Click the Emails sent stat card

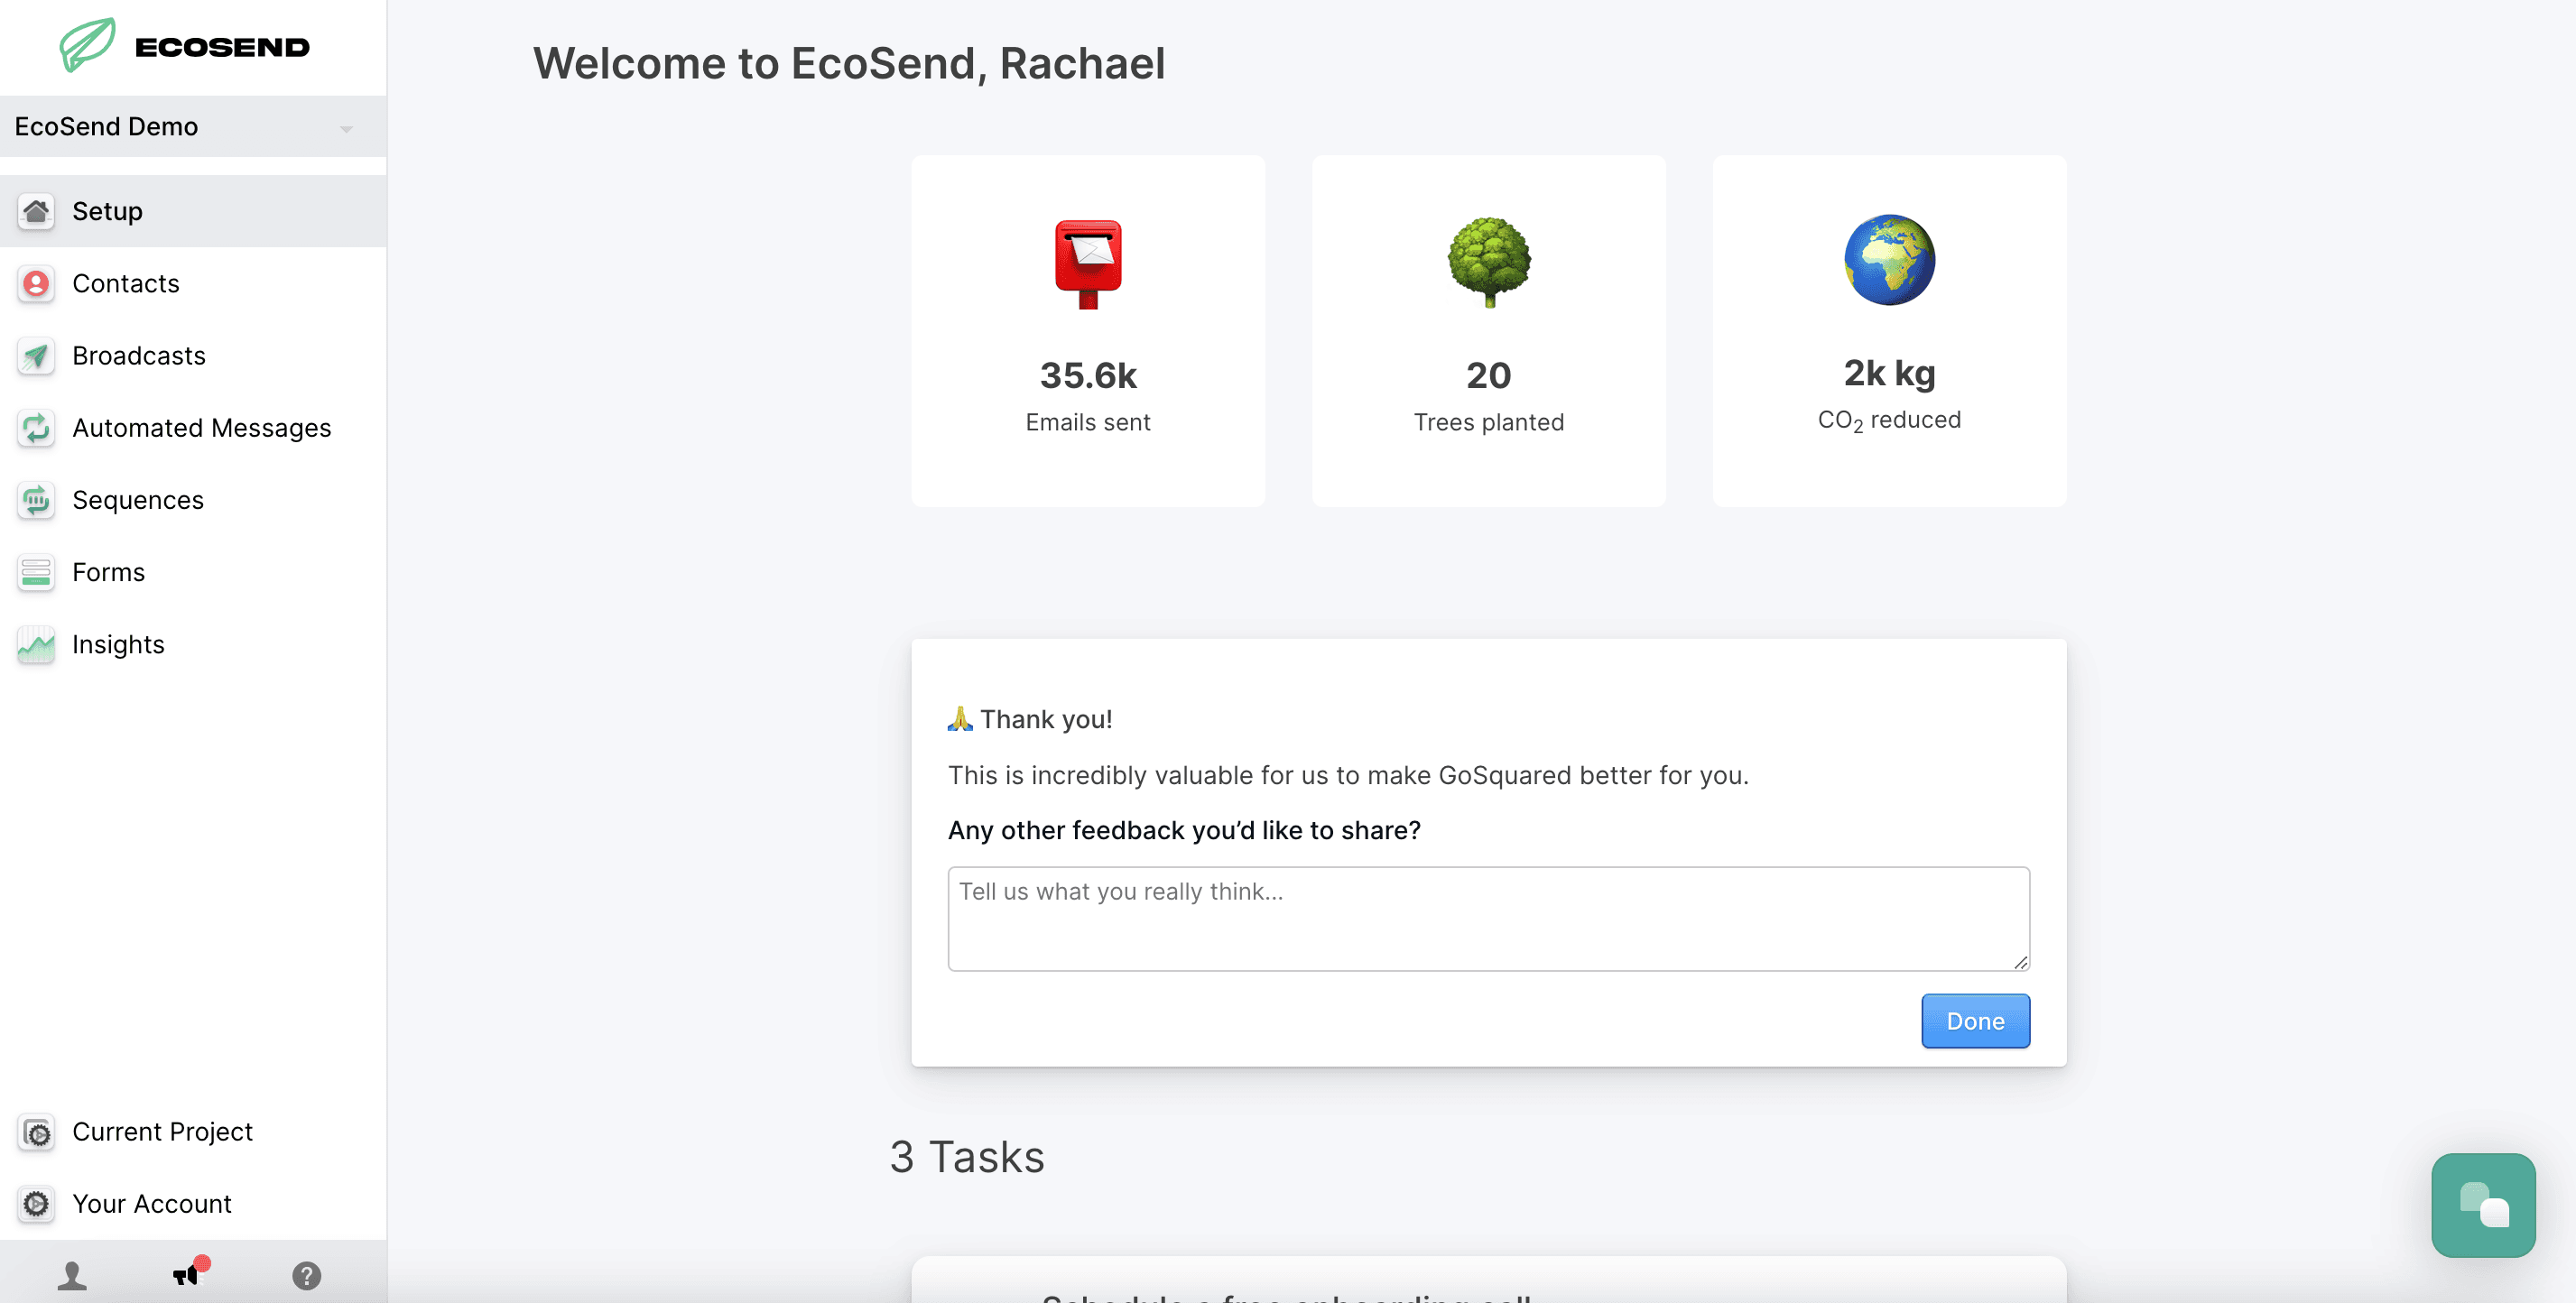[1088, 331]
